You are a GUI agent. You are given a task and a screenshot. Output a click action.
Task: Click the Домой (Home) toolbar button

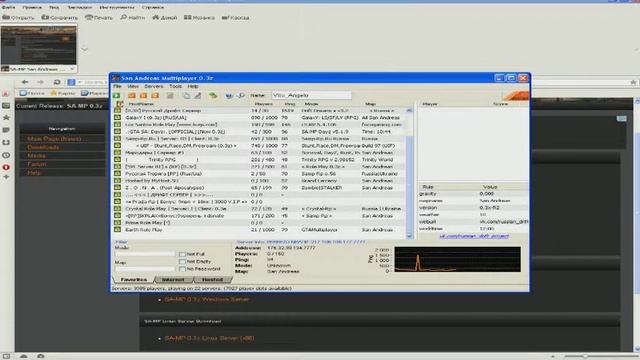(x=165, y=18)
